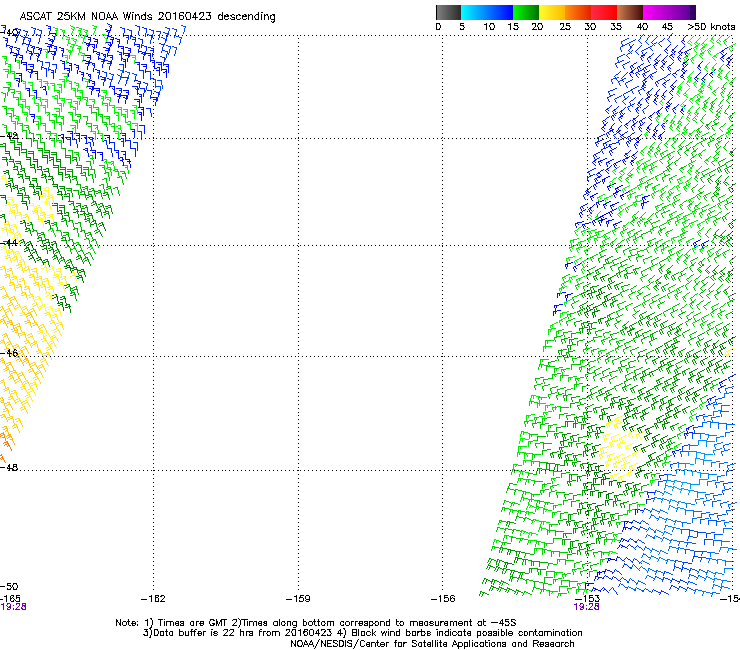Click the '-162' longitude axis label
The height and width of the screenshot is (650, 740).
pos(153,599)
